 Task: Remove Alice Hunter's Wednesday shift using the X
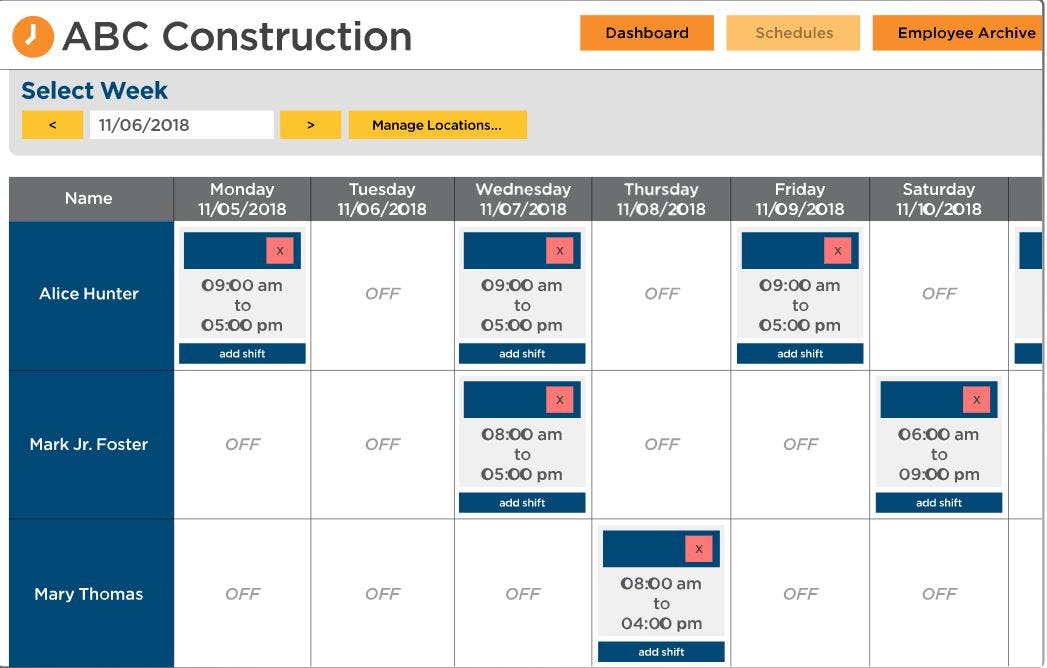point(560,250)
